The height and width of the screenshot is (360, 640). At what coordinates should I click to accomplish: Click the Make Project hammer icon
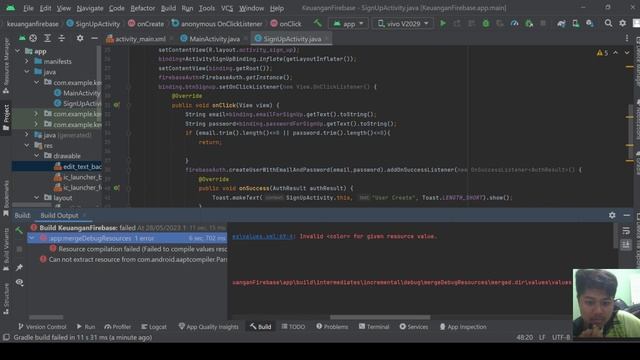click(318, 23)
